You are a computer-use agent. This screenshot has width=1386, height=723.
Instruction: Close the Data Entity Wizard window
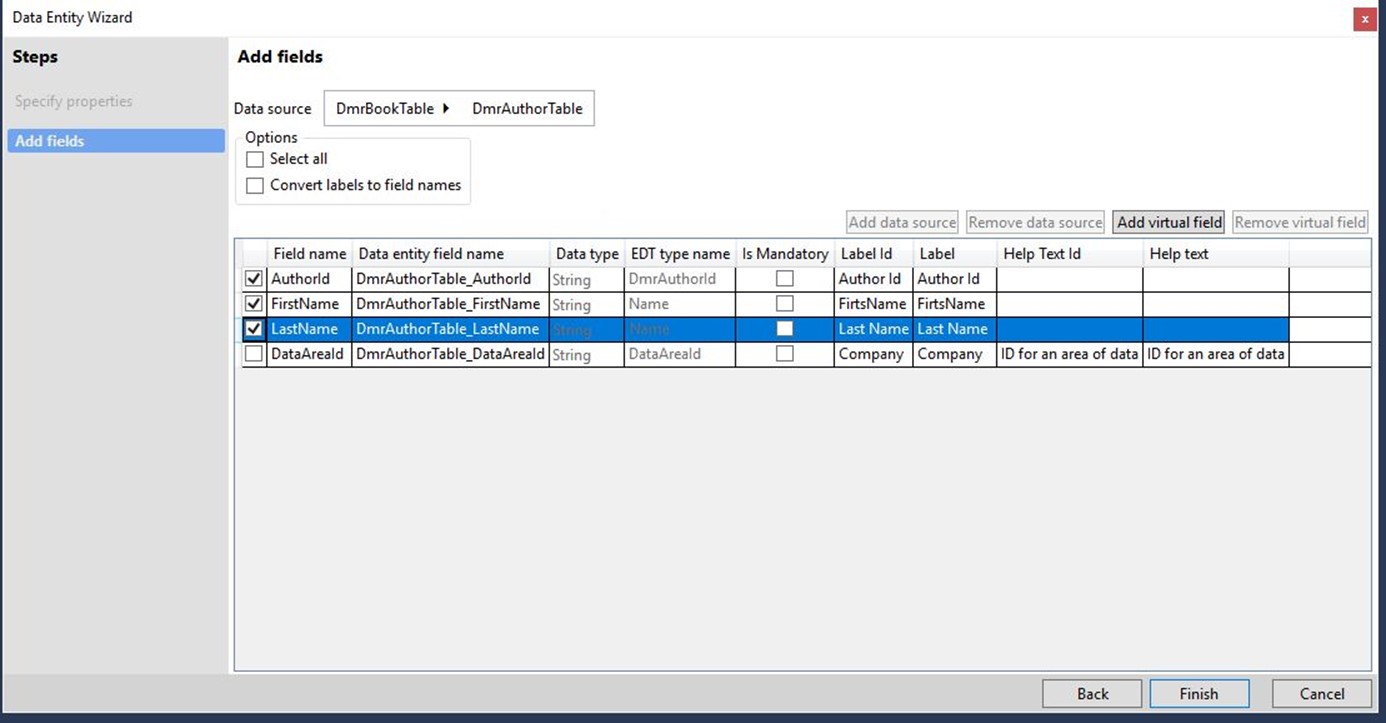pyautogui.click(x=1365, y=19)
